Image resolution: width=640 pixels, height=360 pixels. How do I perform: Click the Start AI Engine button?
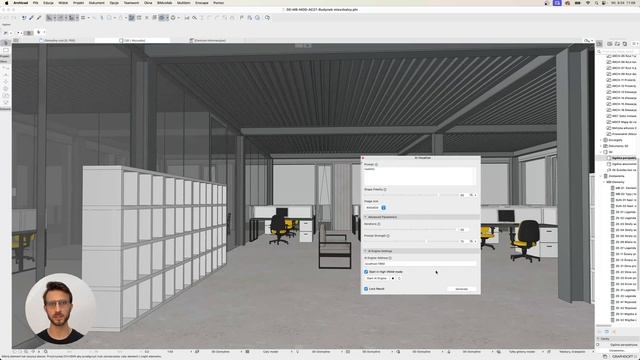(376, 278)
